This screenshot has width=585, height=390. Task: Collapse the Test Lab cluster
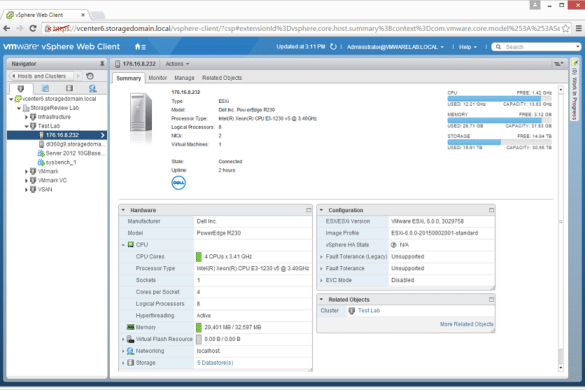click(x=26, y=126)
